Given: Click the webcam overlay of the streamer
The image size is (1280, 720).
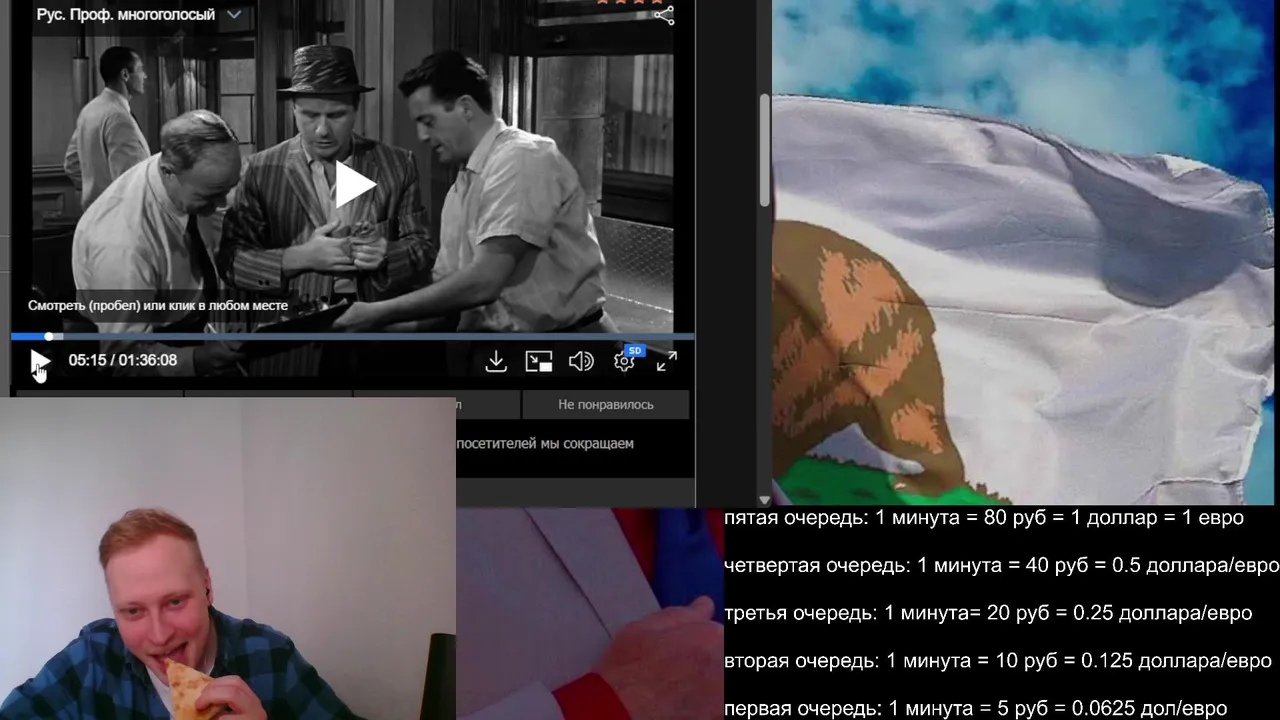Looking at the screenshot, I should pos(228,558).
